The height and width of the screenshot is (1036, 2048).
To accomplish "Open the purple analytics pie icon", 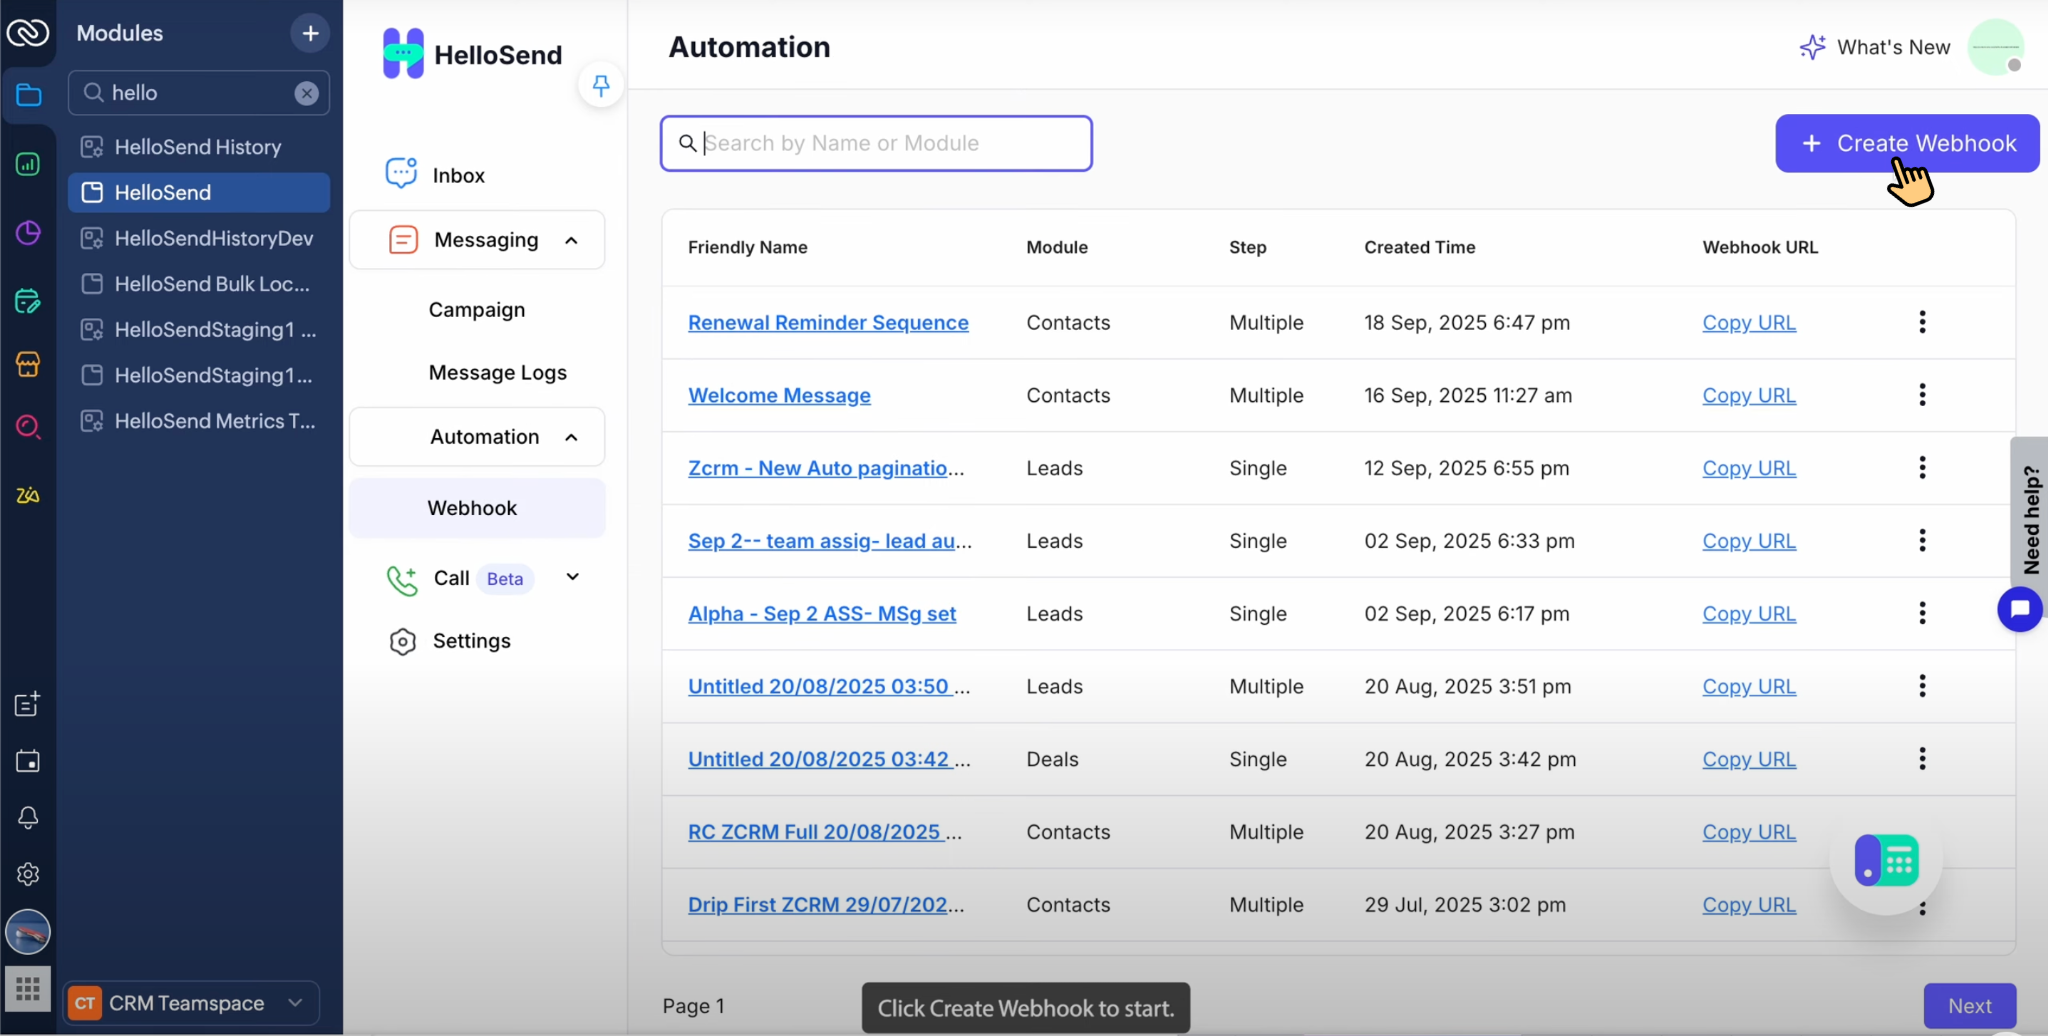I will click(28, 233).
